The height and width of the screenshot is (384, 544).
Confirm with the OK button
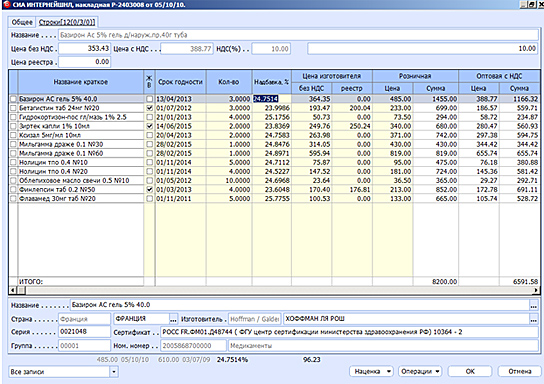coord(470,372)
